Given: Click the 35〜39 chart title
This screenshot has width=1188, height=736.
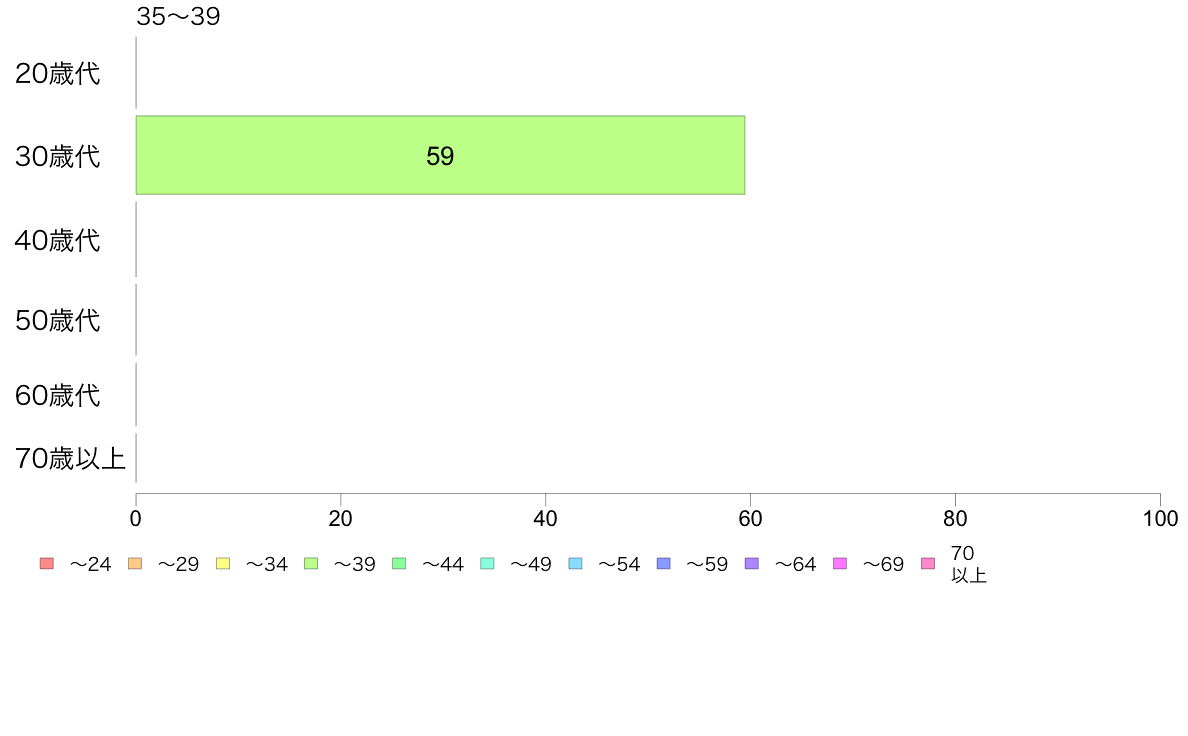Looking at the screenshot, I should (178, 16).
